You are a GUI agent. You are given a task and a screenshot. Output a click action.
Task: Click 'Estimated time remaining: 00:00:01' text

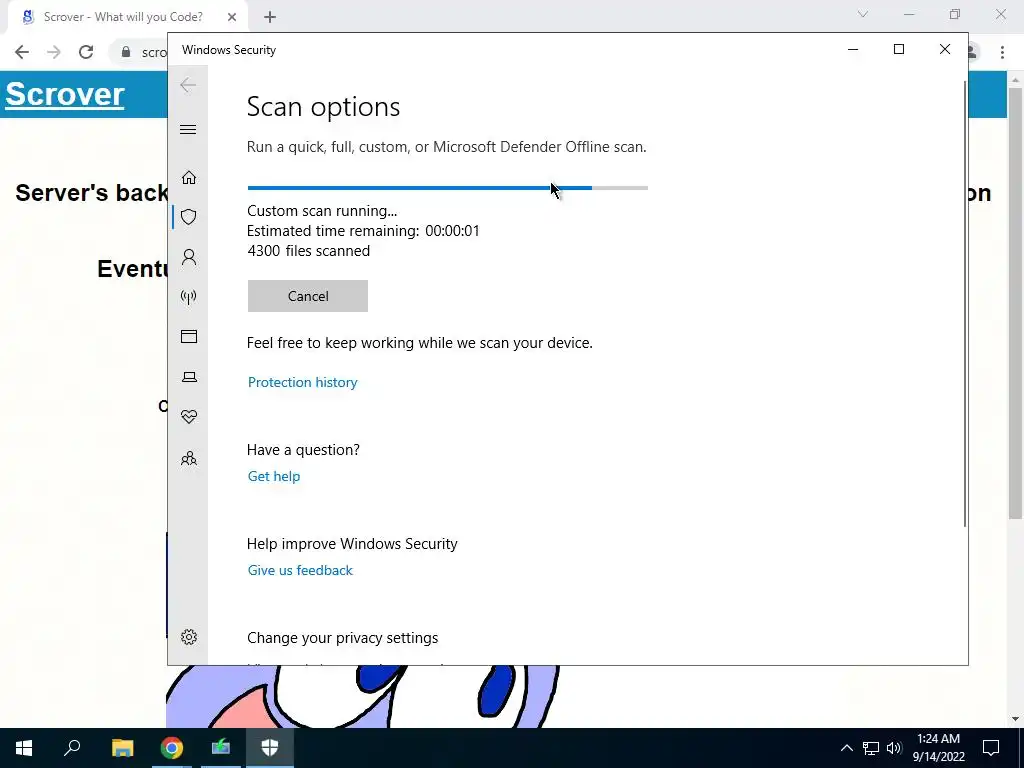363,231
